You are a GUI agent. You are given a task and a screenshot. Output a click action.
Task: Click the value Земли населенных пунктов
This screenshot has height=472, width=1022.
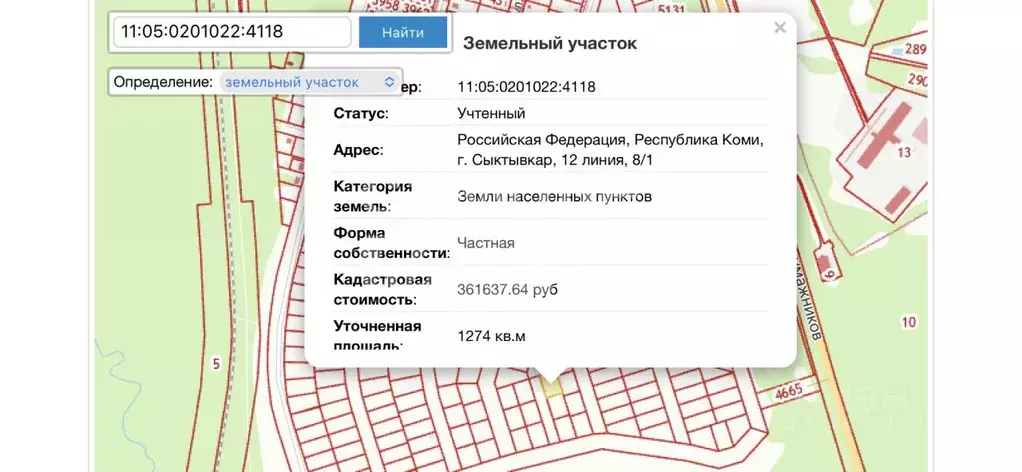coord(554,196)
